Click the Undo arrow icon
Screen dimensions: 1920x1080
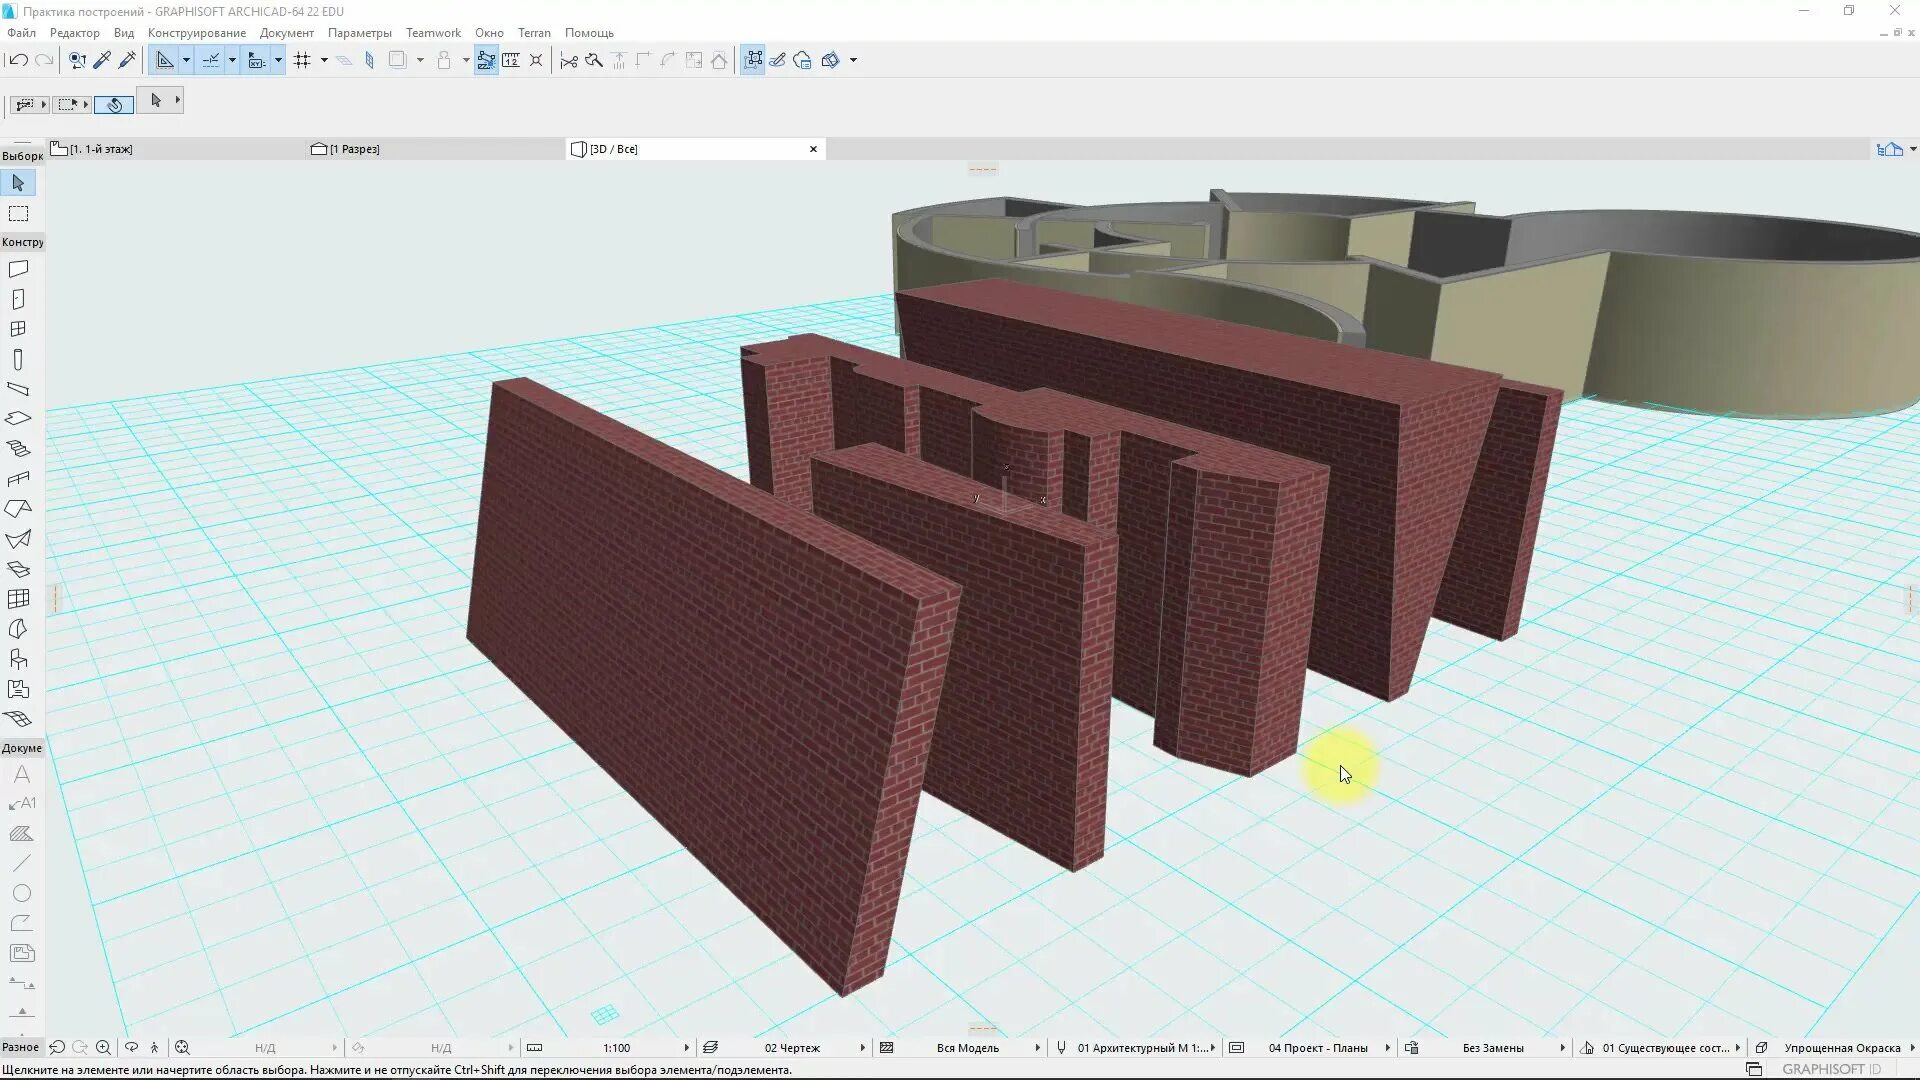(x=17, y=60)
